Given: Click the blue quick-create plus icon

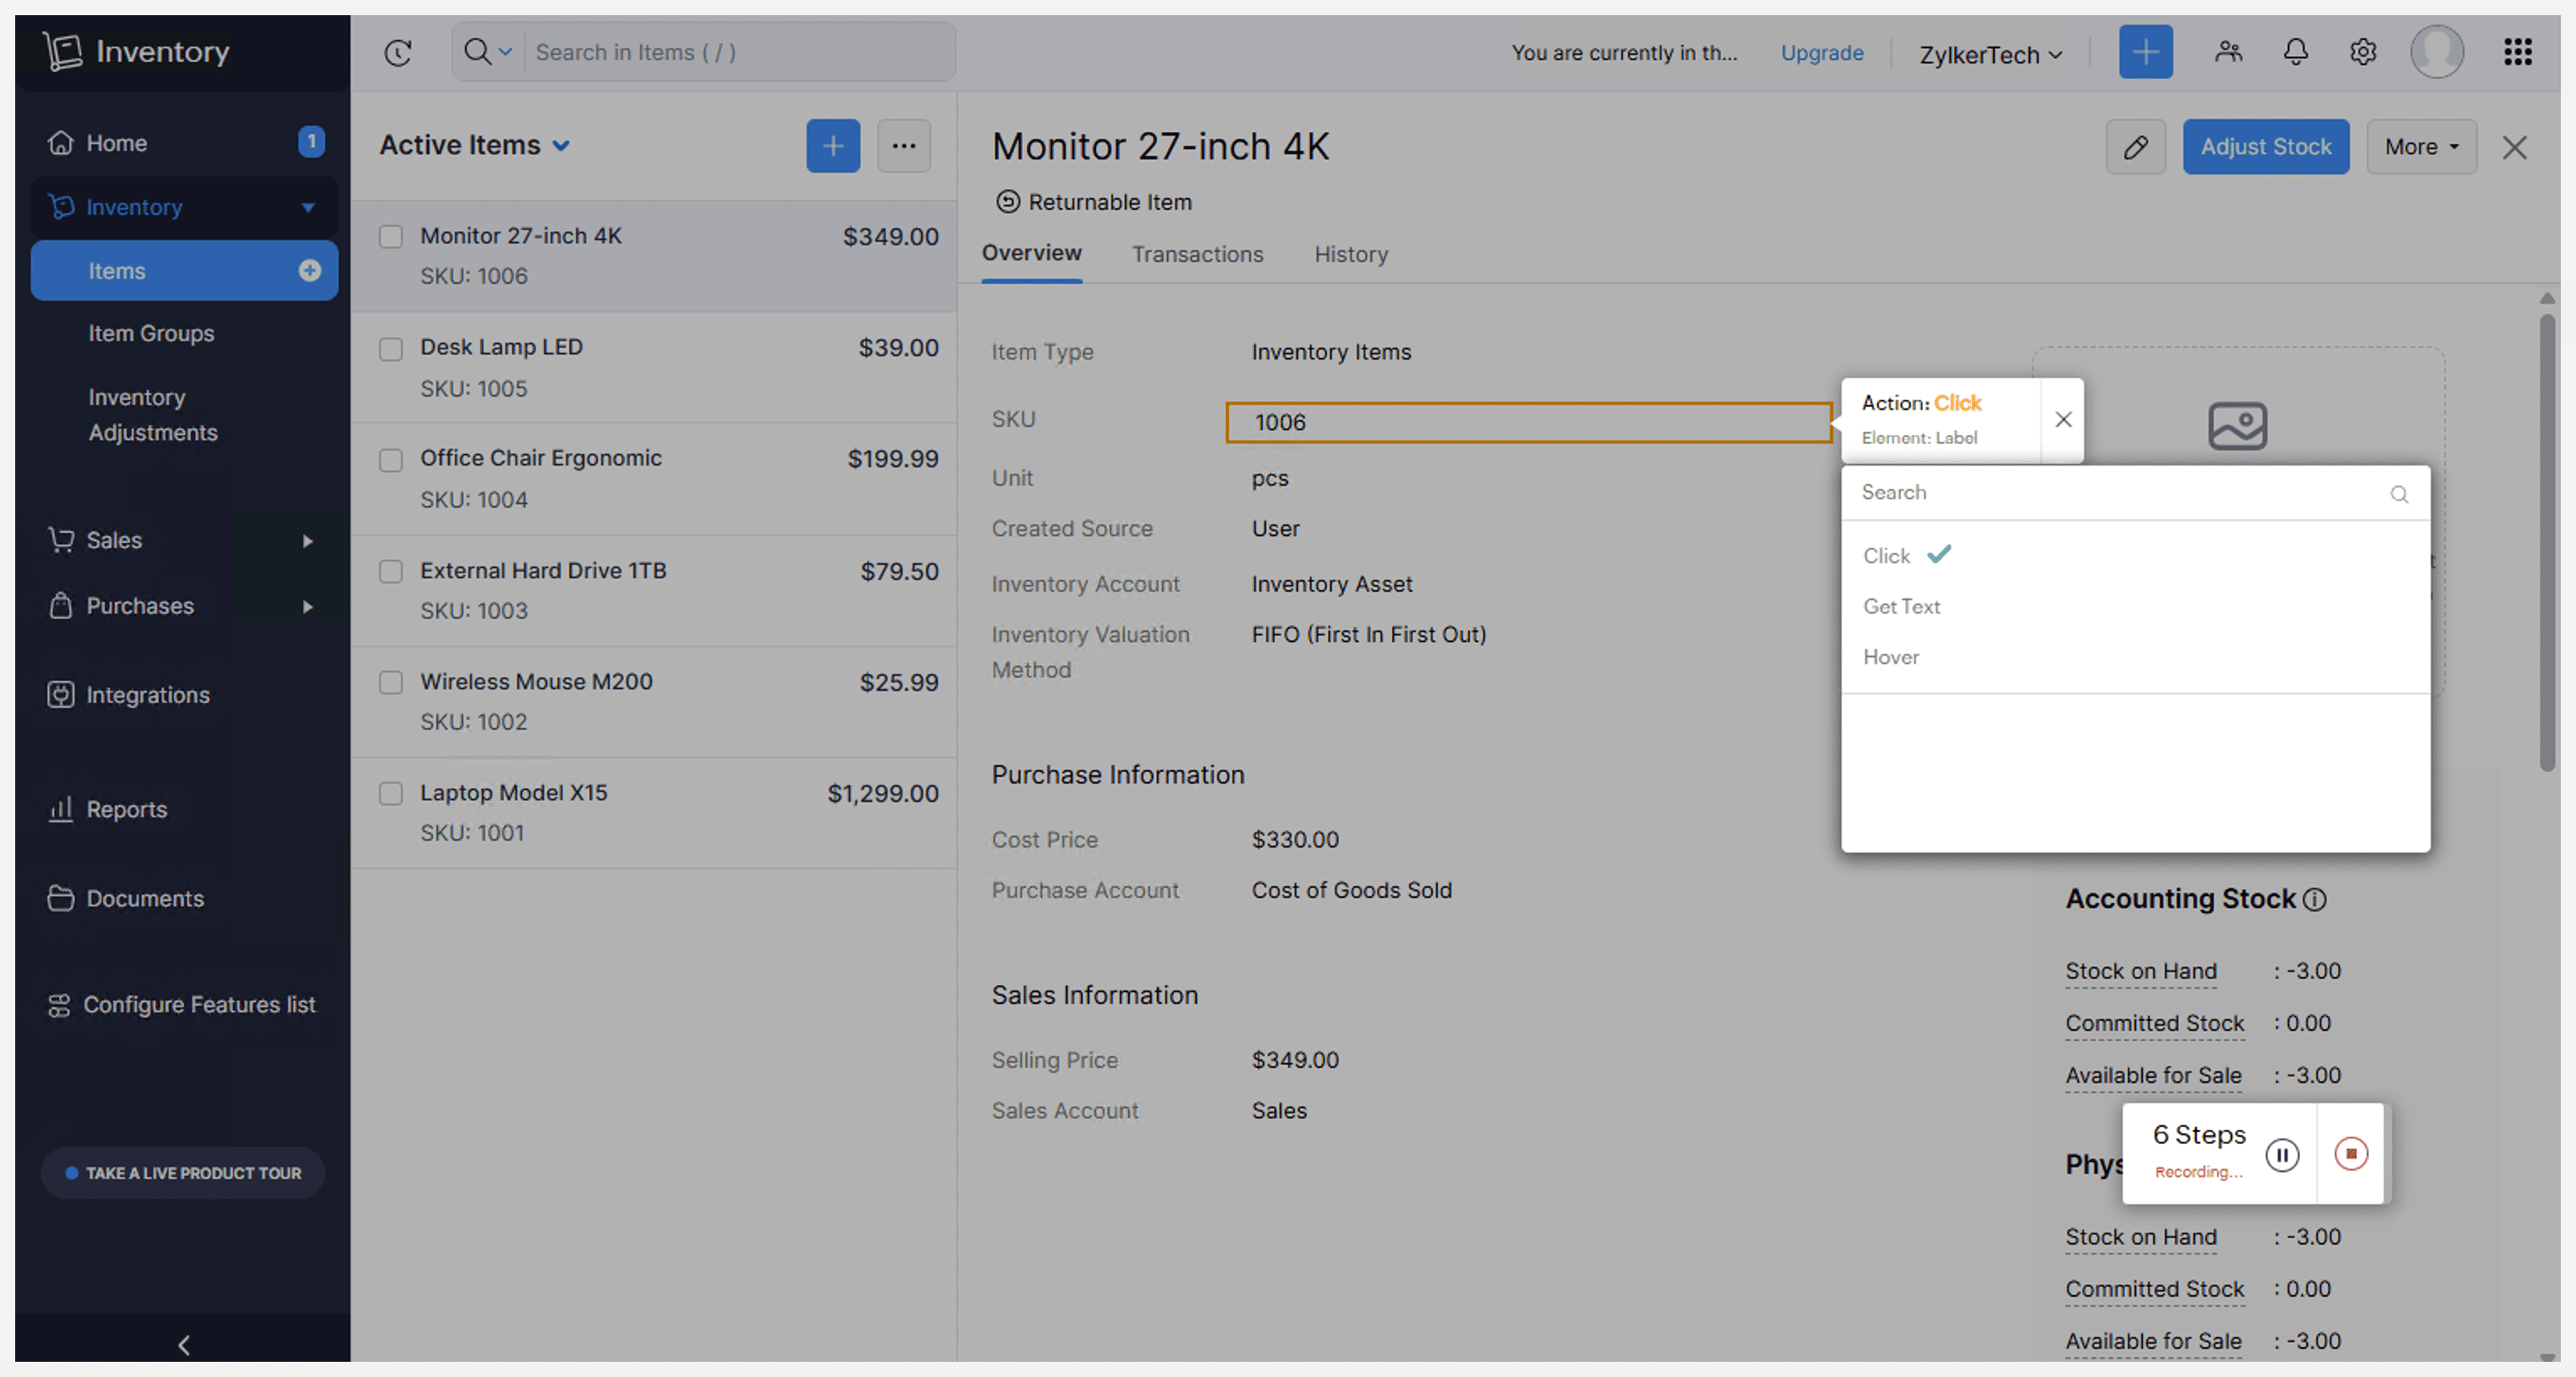Looking at the screenshot, I should 2145,52.
